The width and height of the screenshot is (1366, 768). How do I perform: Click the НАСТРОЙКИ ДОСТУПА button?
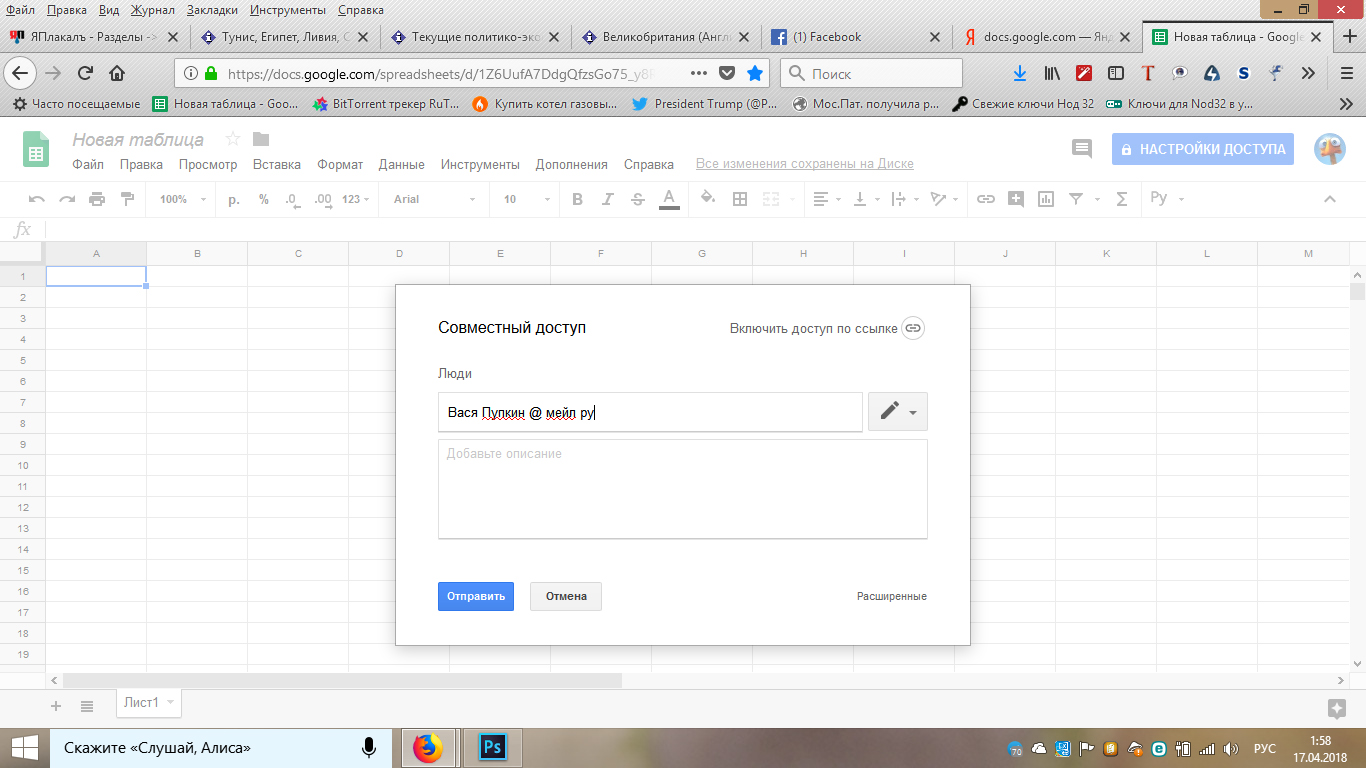click(x=1203, y=149)
